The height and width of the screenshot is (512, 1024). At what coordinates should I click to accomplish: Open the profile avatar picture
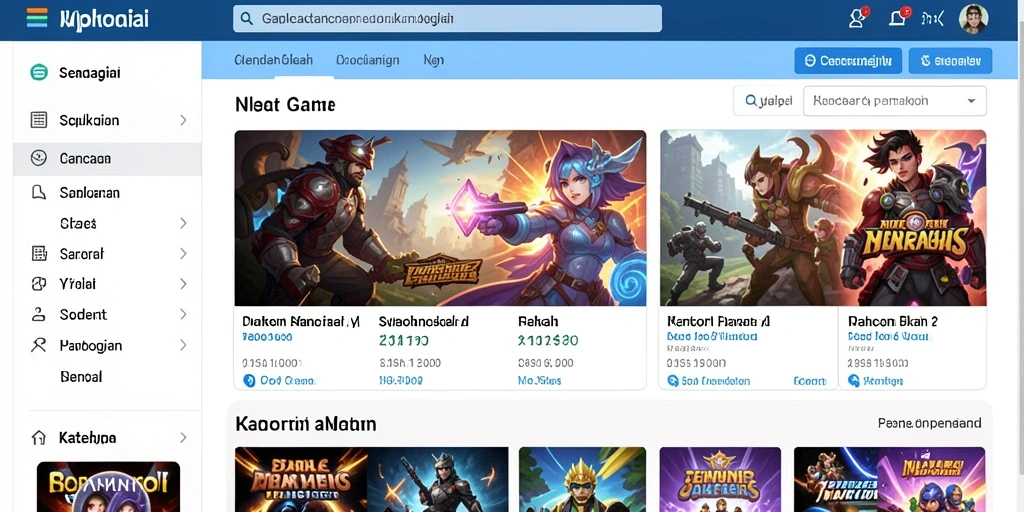[973, 19]
